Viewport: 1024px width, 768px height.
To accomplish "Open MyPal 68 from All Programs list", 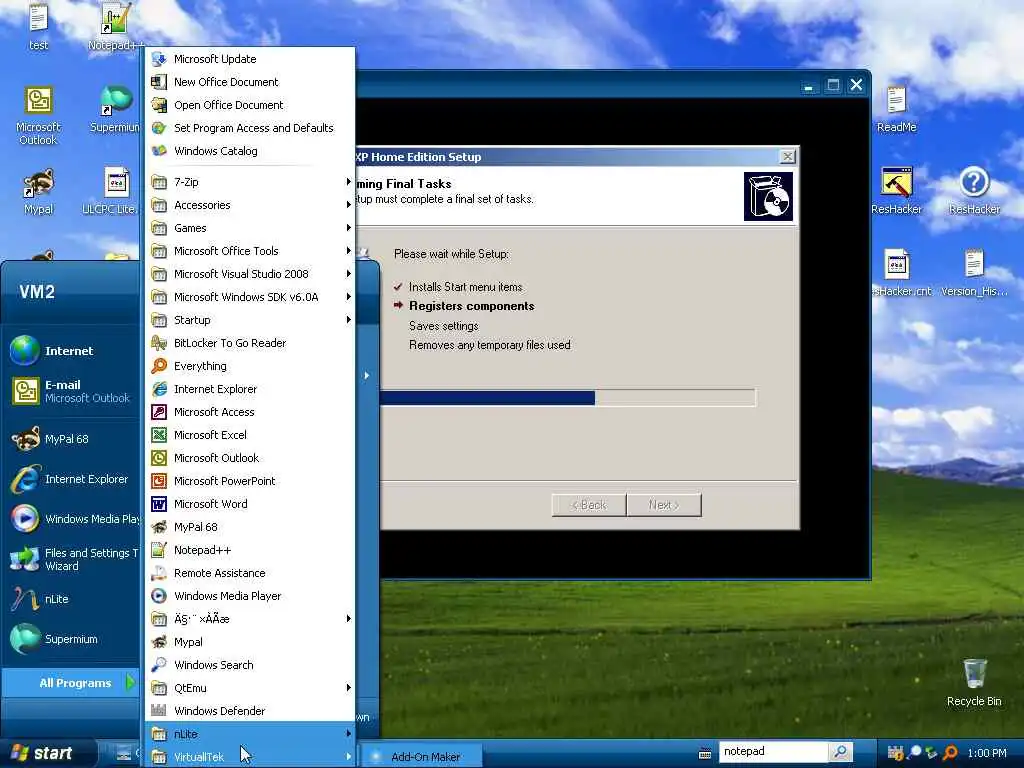I will 250,527.
